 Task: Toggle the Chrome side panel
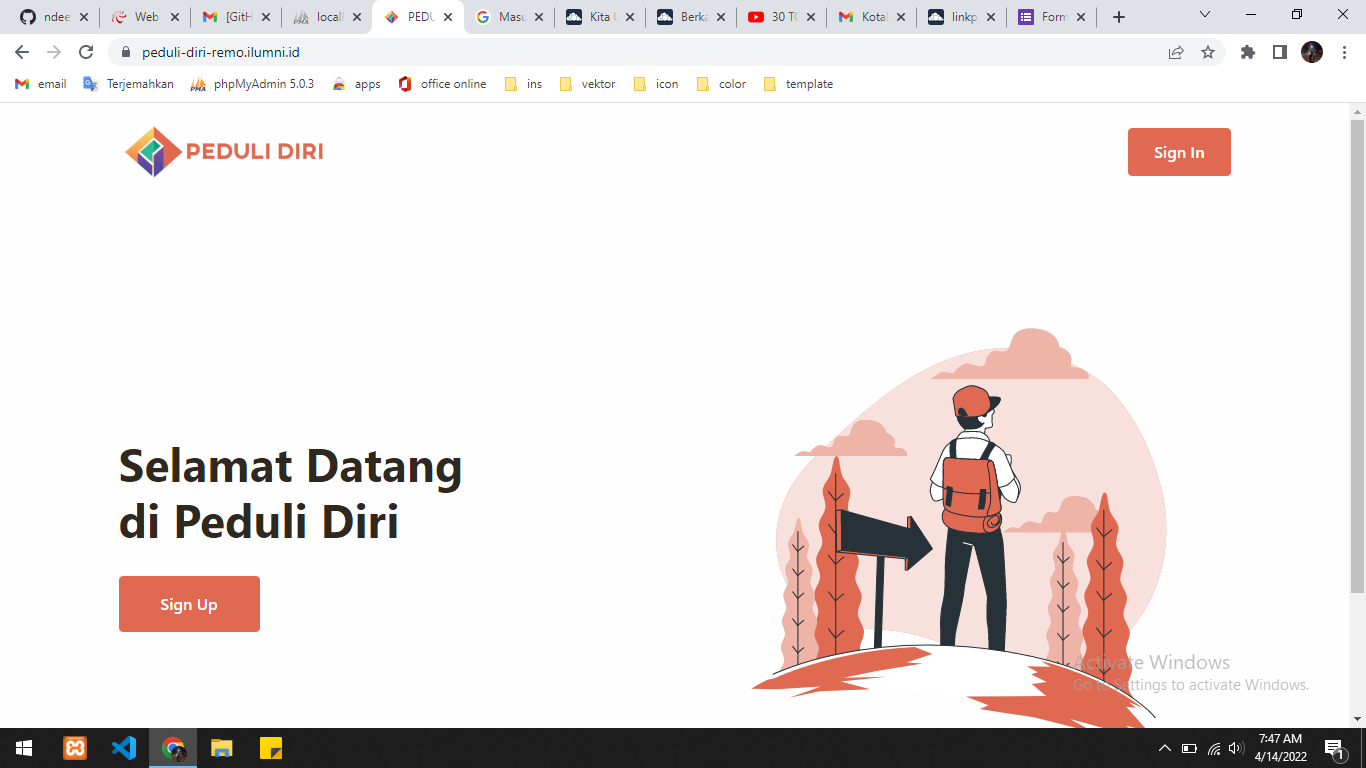click(1280, 52)
